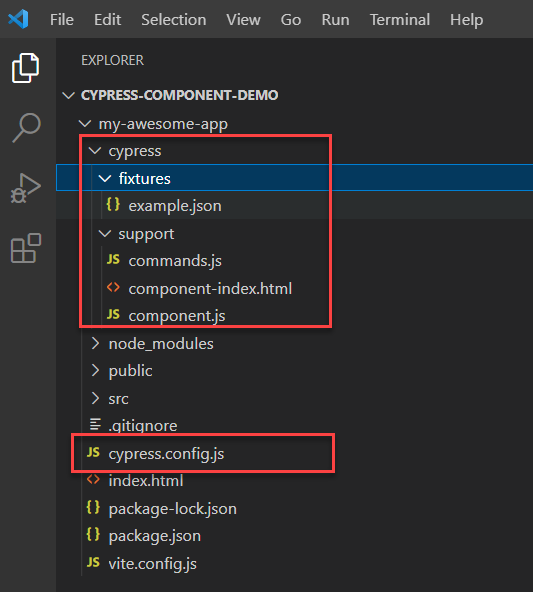Click the VS Code logo icon
The image size is (533, 592).
tap(18, 19)
